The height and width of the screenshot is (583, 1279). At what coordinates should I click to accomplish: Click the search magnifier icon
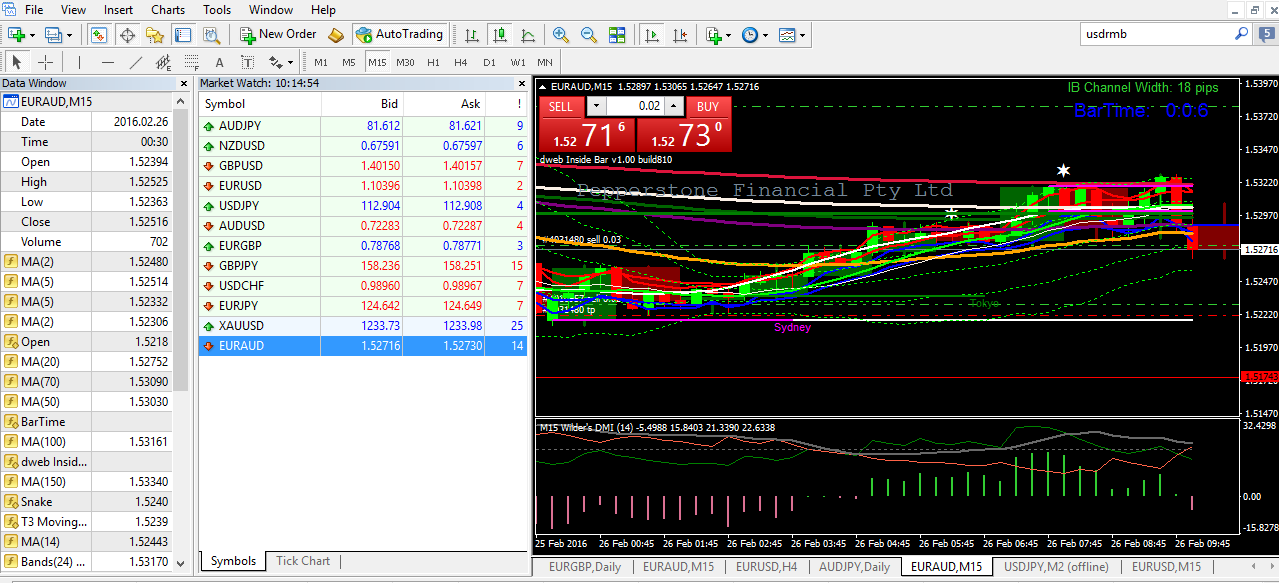click(1241, 33)
